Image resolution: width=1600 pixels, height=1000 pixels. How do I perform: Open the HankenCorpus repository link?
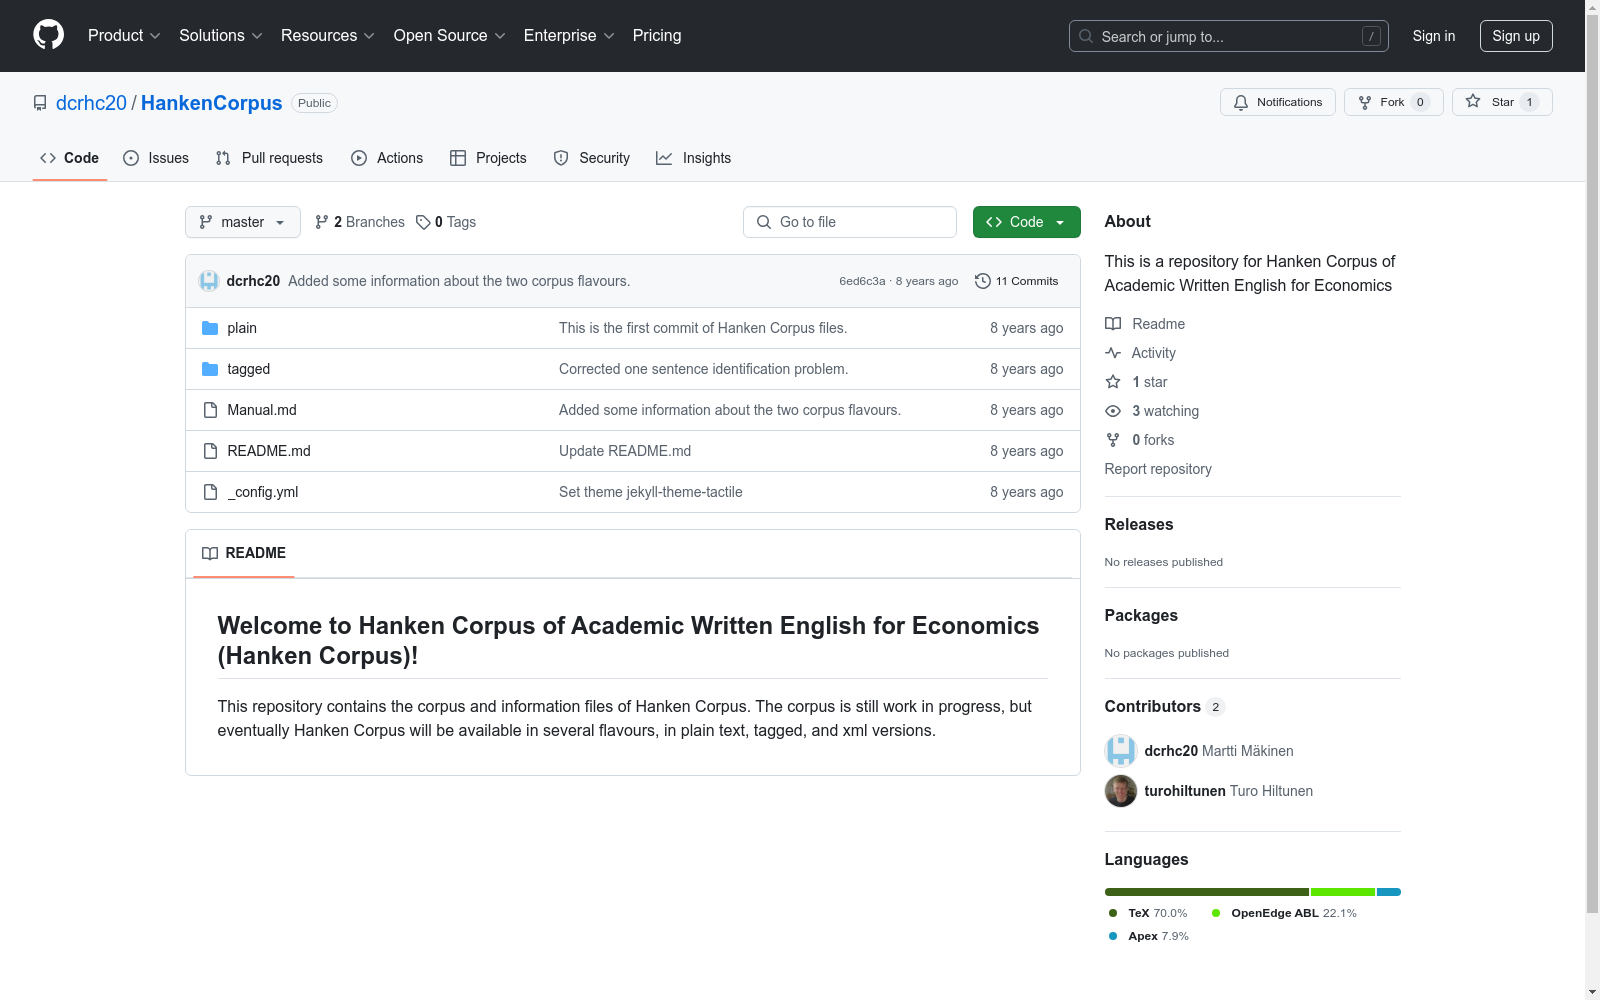click(212, 103)
